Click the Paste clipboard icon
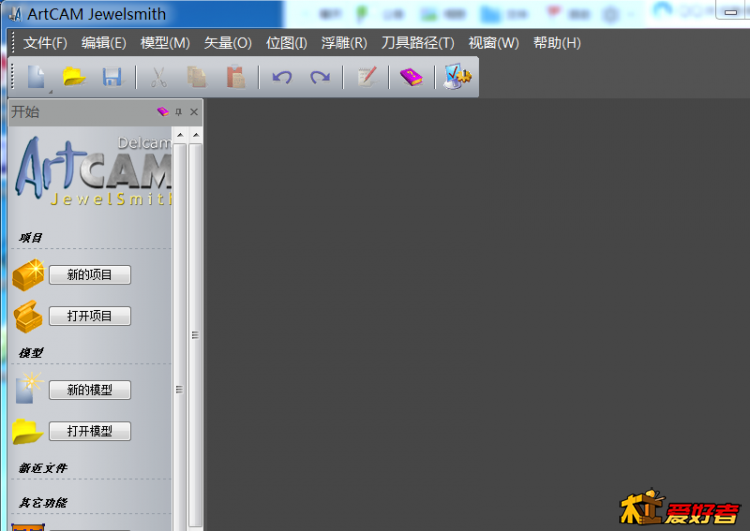 tap(236, 77)
